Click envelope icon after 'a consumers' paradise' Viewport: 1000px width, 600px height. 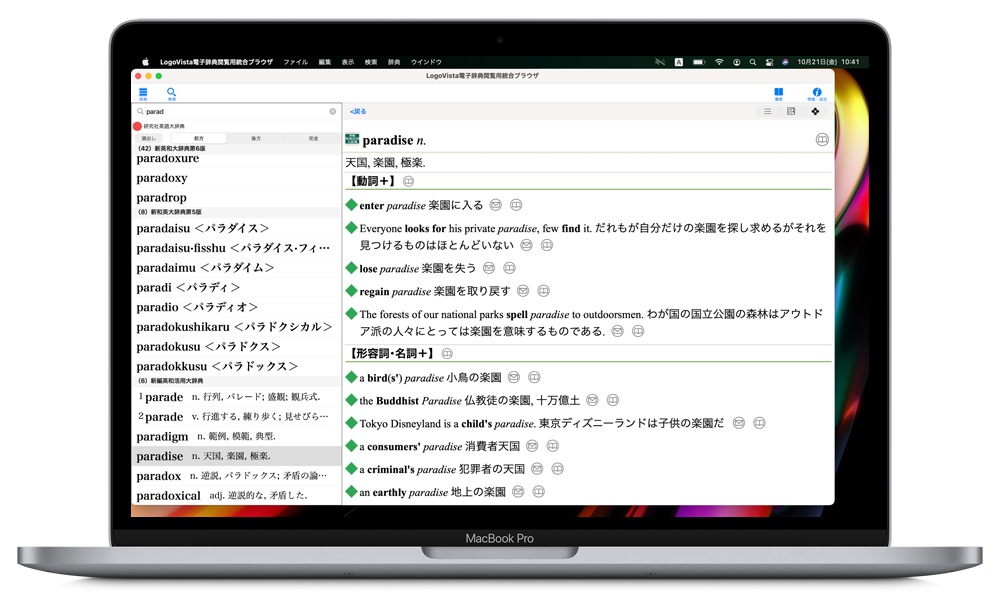point(532,446)
